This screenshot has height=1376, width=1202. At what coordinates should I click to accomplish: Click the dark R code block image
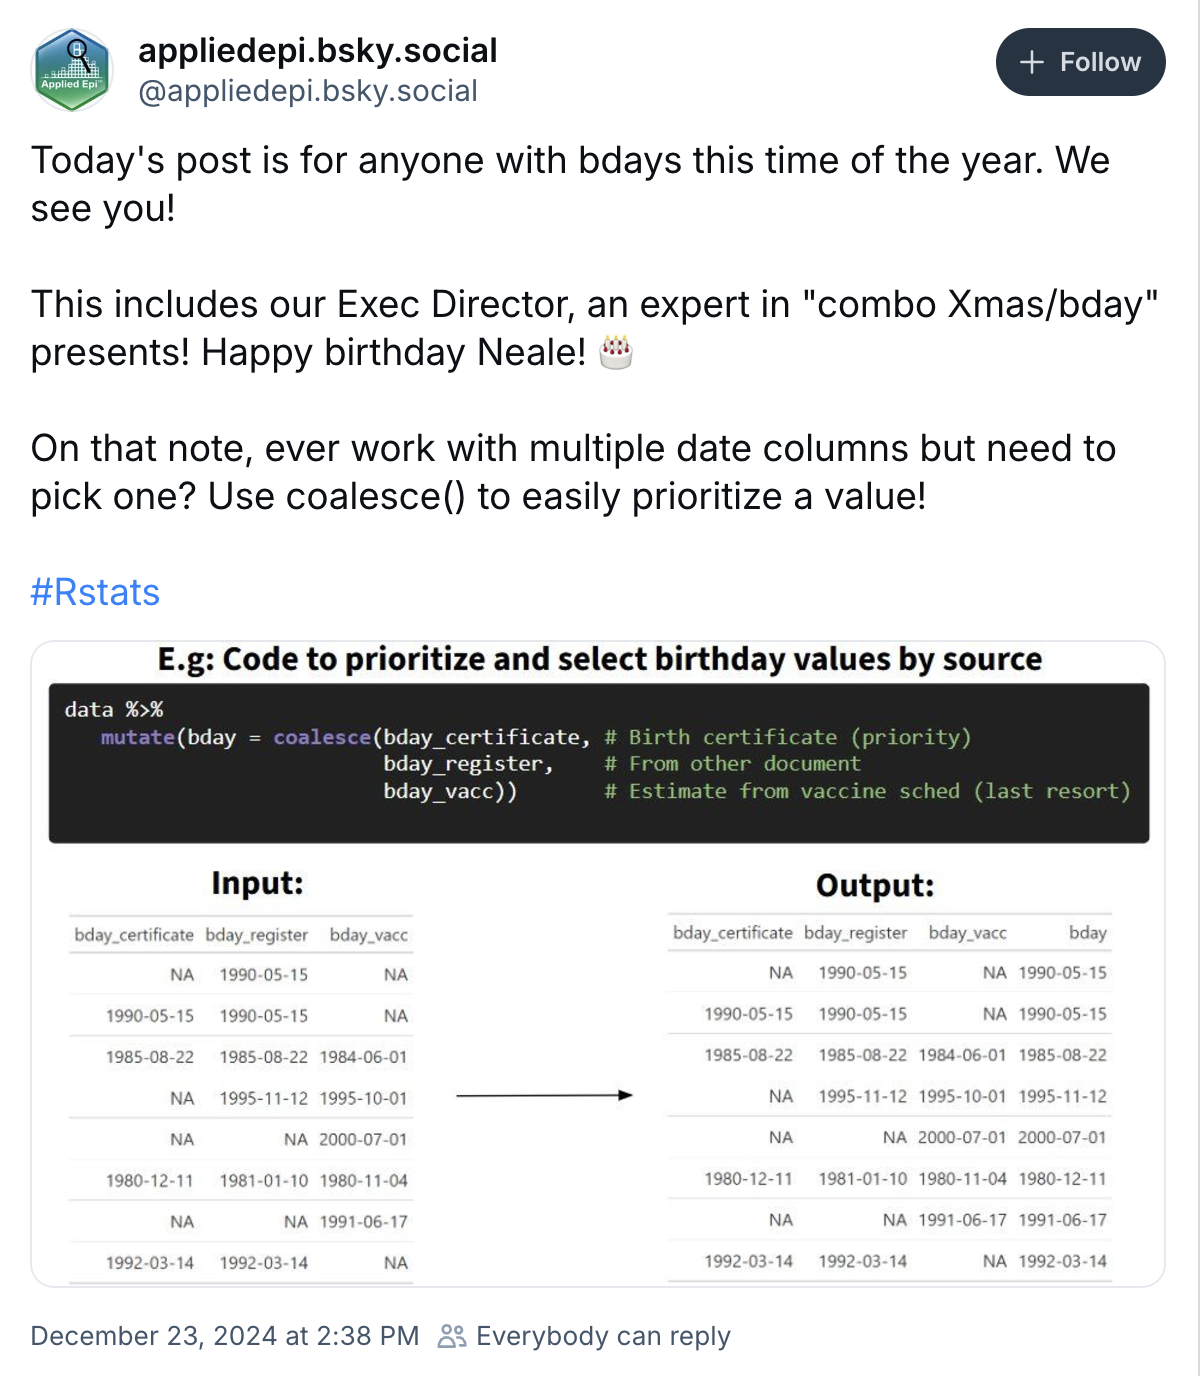599,763
